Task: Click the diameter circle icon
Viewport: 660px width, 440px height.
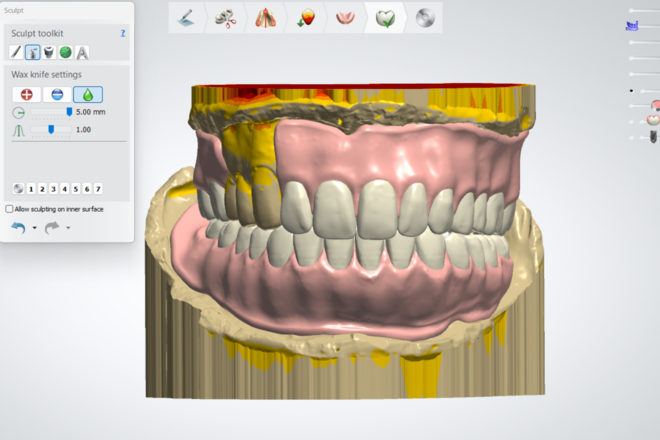Action: [x=19, y=112]
